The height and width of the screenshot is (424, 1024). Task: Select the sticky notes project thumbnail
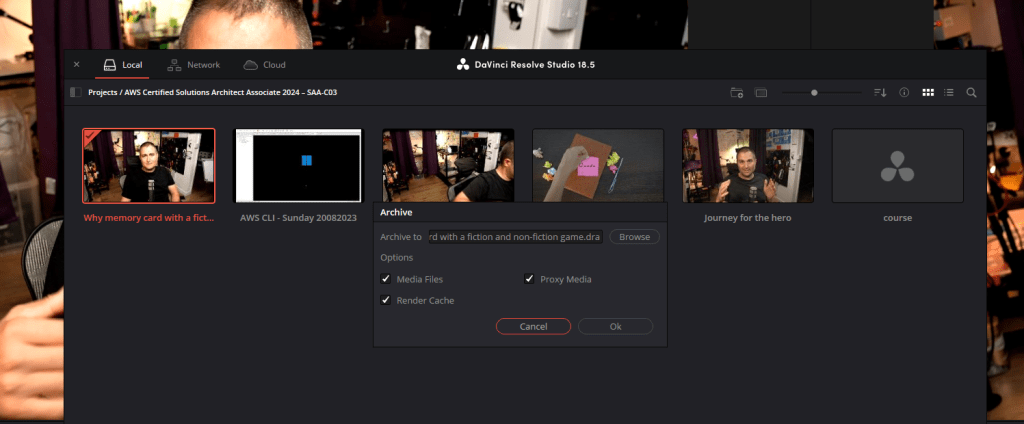coord(598,165)
